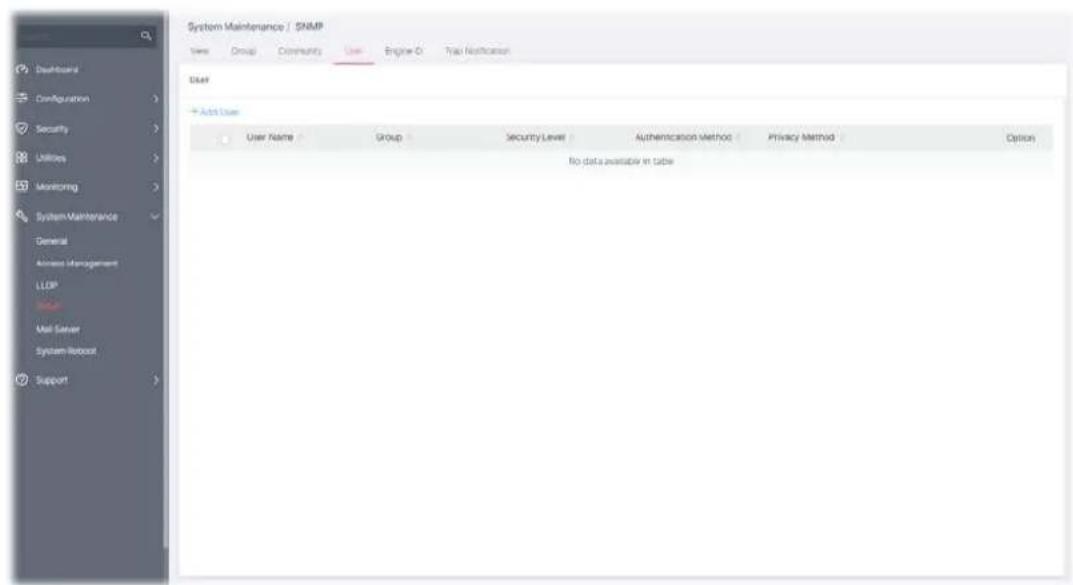The height and width of the screenshot is (585, 1073).
Task: Click the search magnifier icon in sidebar
Action: [146, 36]
